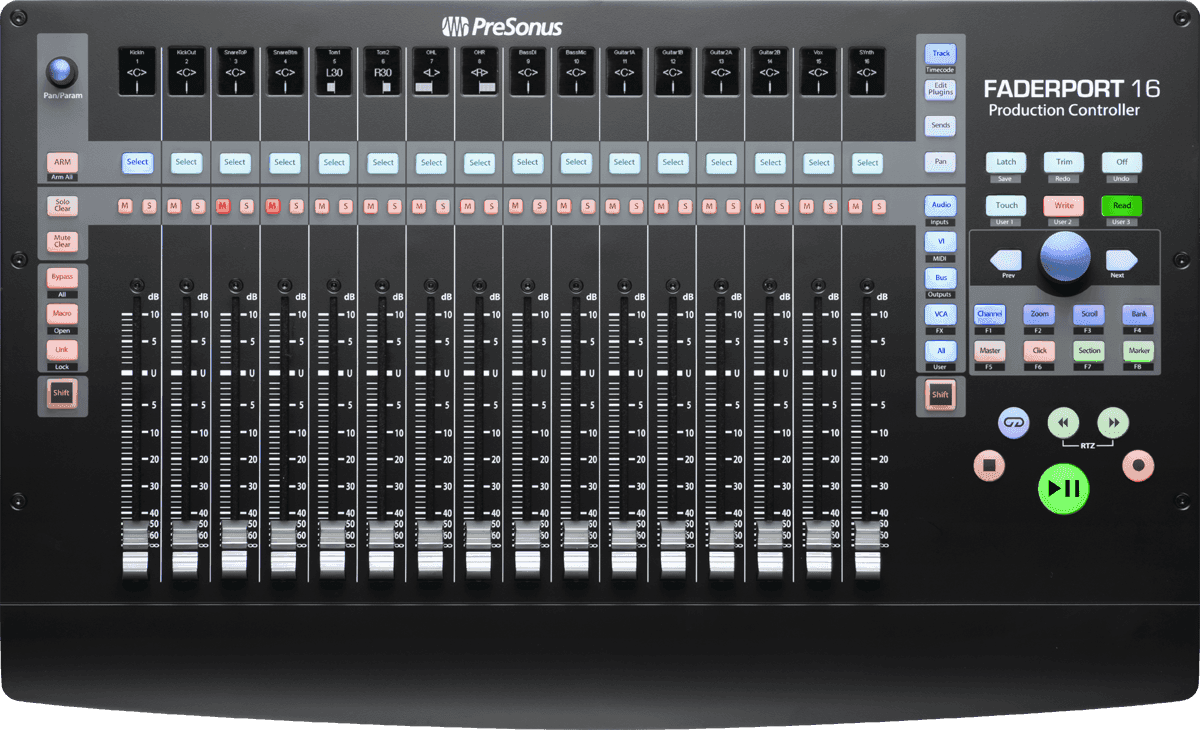This screenshot has width=1200, height=730.
Task: Select the Tom2 channel
Action: [382, 162]
